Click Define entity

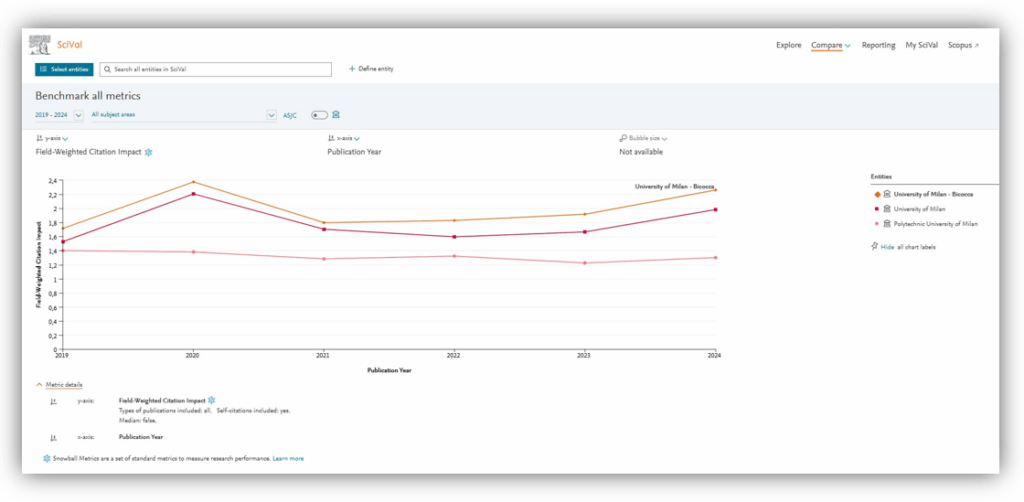point(376,69)
